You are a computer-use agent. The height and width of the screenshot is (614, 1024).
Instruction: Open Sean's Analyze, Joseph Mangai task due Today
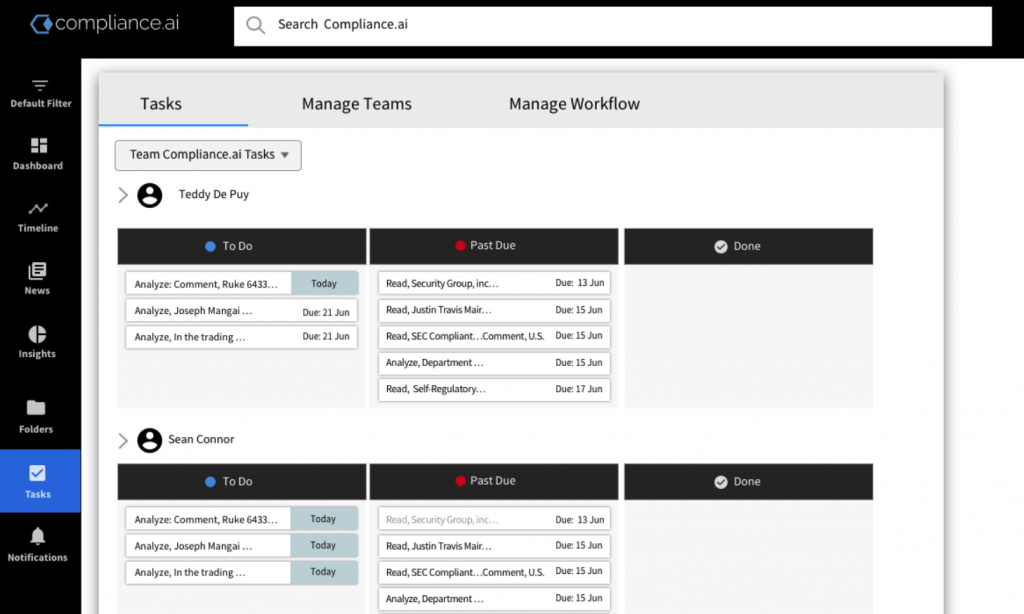click(x=242, y=545)
